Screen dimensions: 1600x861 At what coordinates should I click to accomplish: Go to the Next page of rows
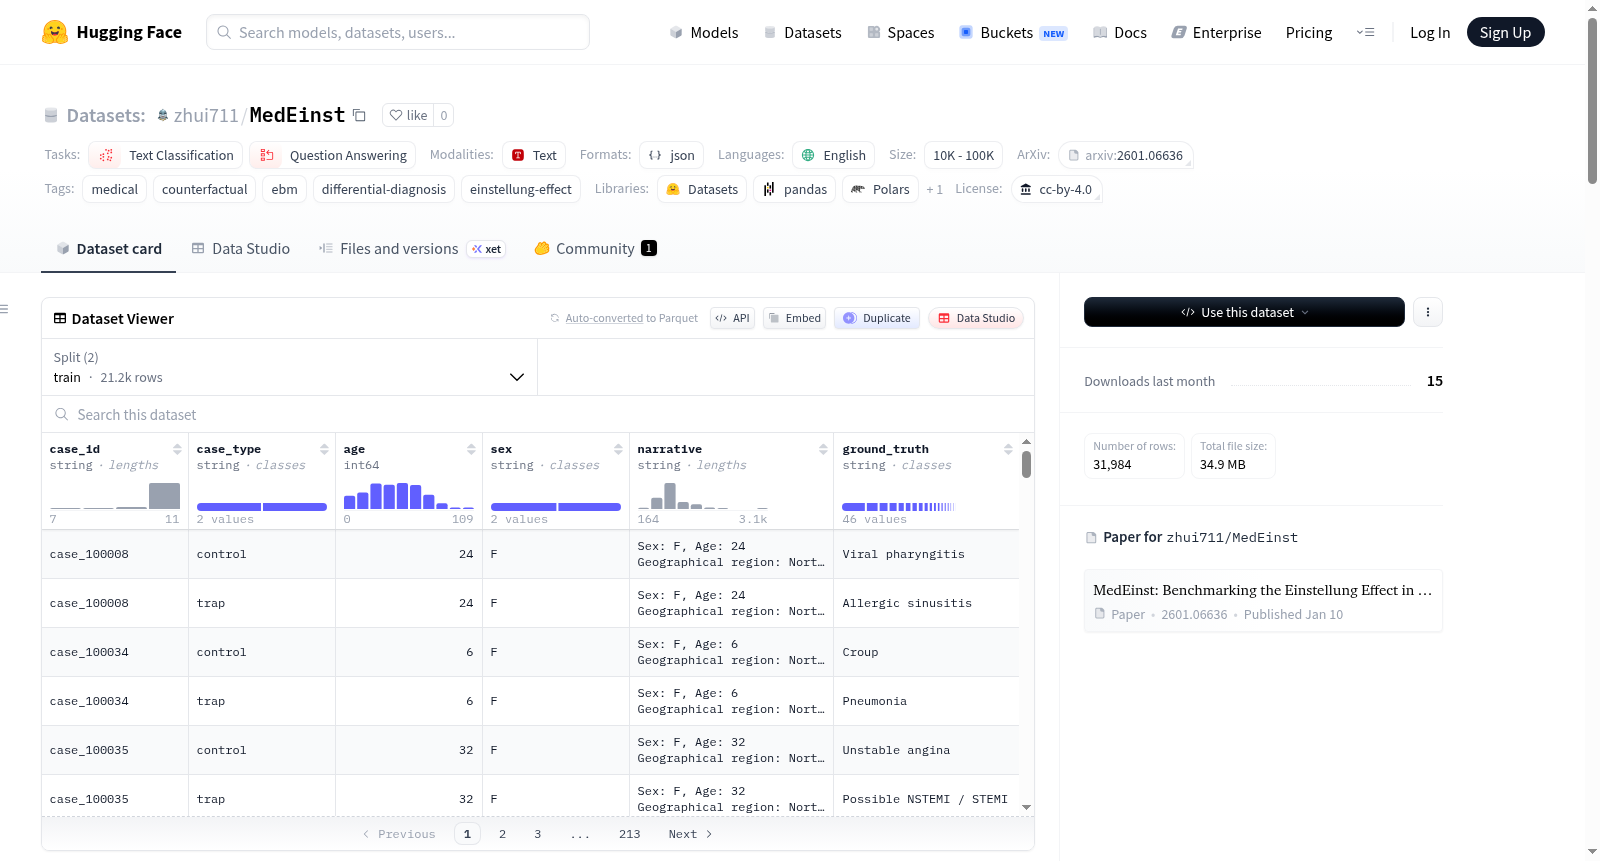pos(691,834)
